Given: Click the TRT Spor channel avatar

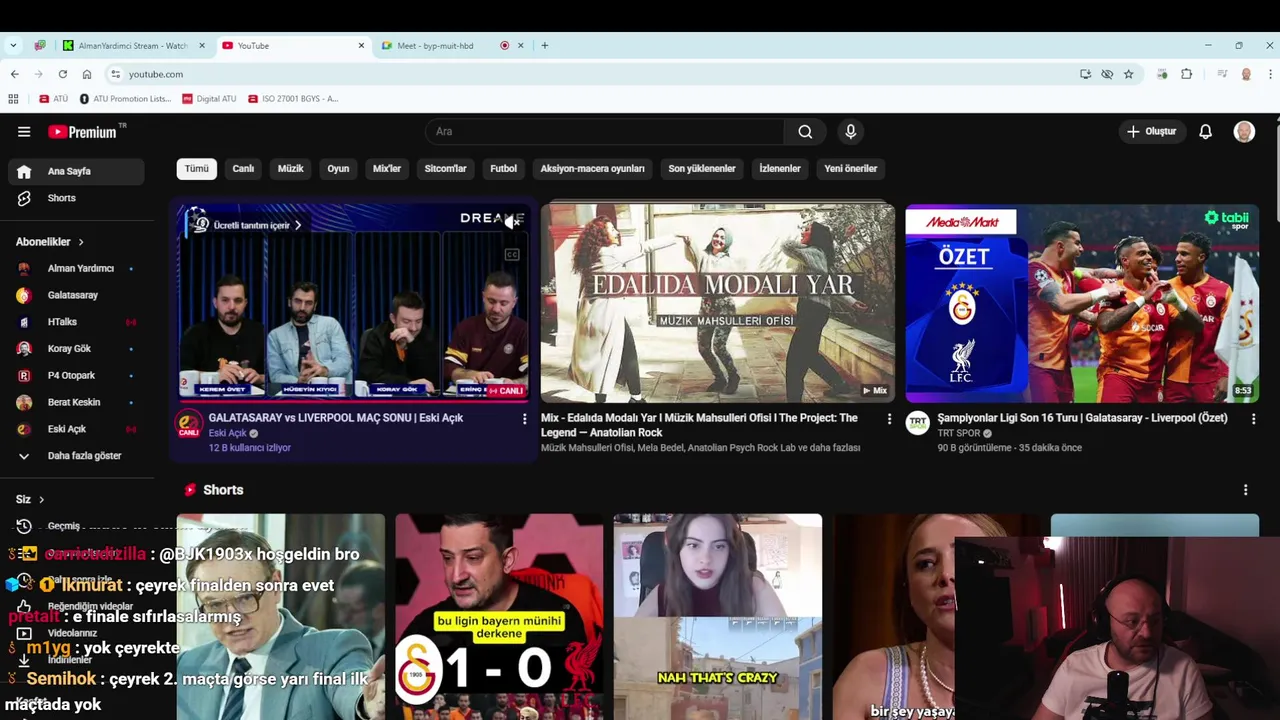Looking at the screenshot, I should click(x=918, y=423).
